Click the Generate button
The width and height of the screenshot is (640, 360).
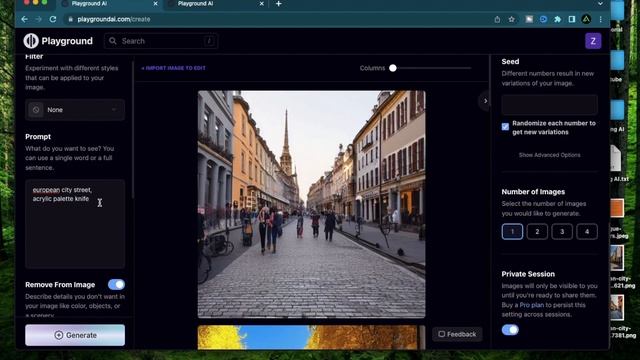pos(75,335)
